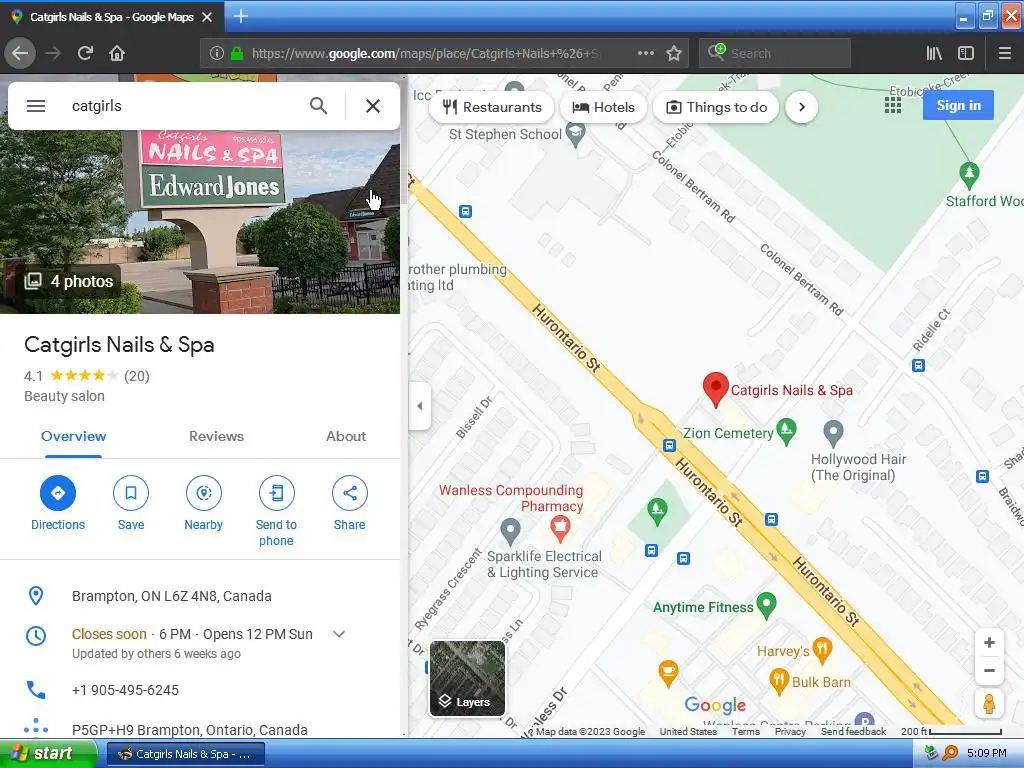Viewport: 1024px width, 768px height.
Task: Click the Sign in button
Action: [x=958, y=105]
